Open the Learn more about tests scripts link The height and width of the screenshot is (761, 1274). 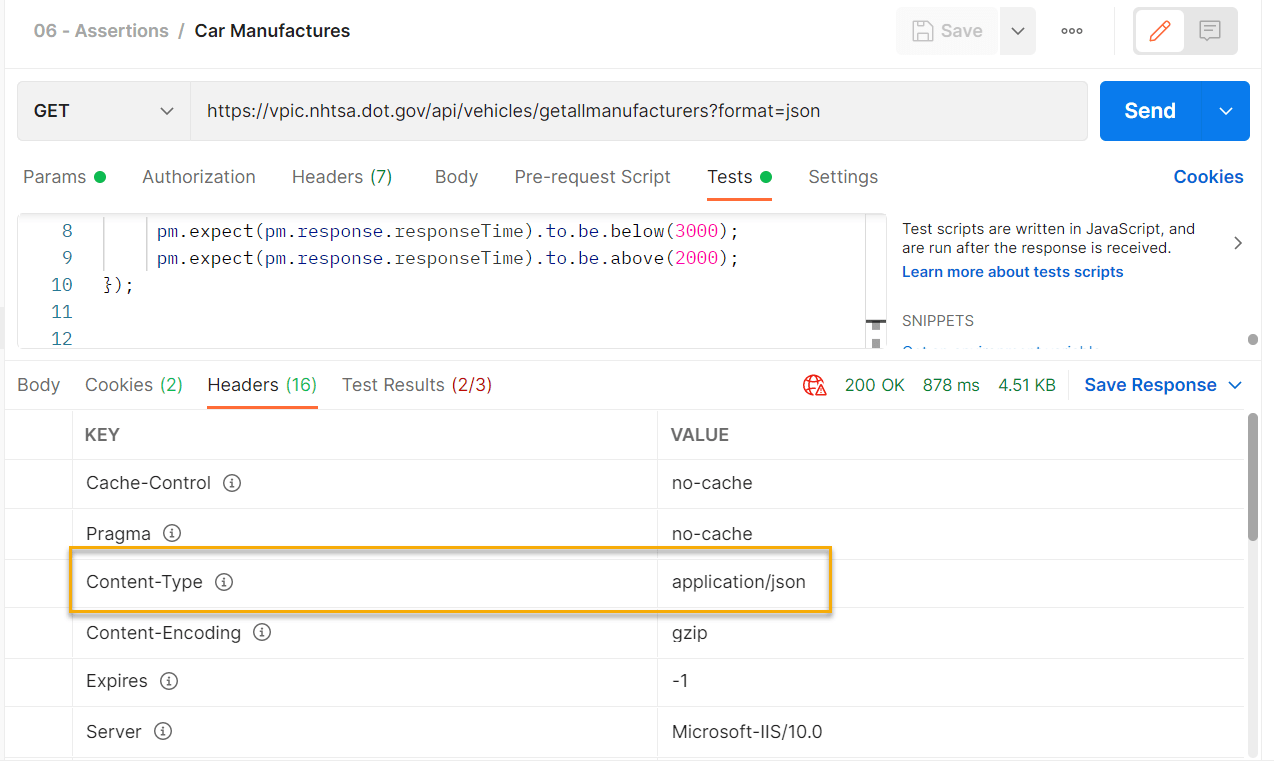pos(1012,272)
